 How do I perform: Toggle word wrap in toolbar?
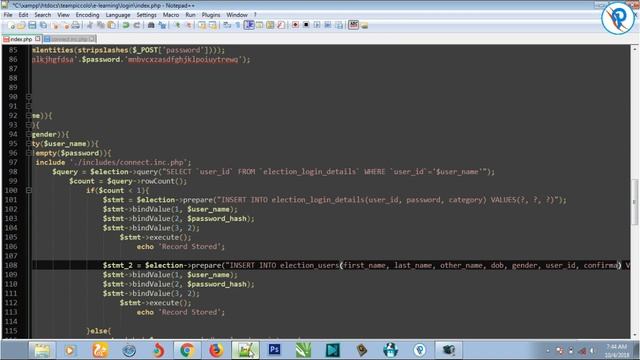pos(227,25)
